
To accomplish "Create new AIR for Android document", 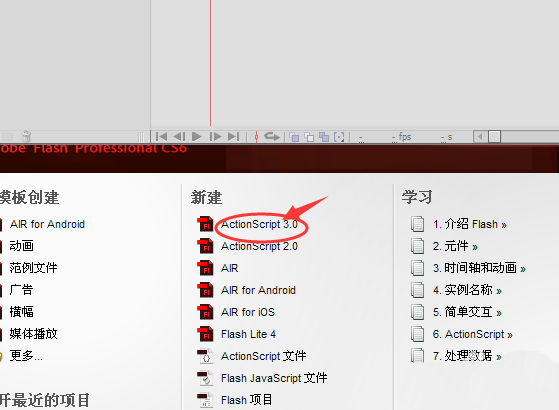I will coord(258,290).
